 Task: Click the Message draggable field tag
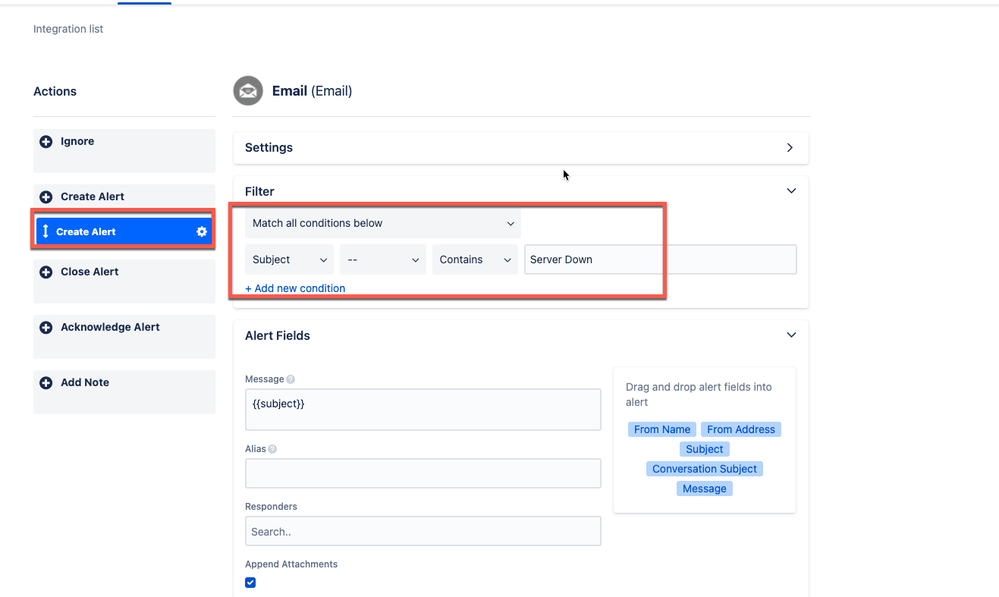coord(705,489)
